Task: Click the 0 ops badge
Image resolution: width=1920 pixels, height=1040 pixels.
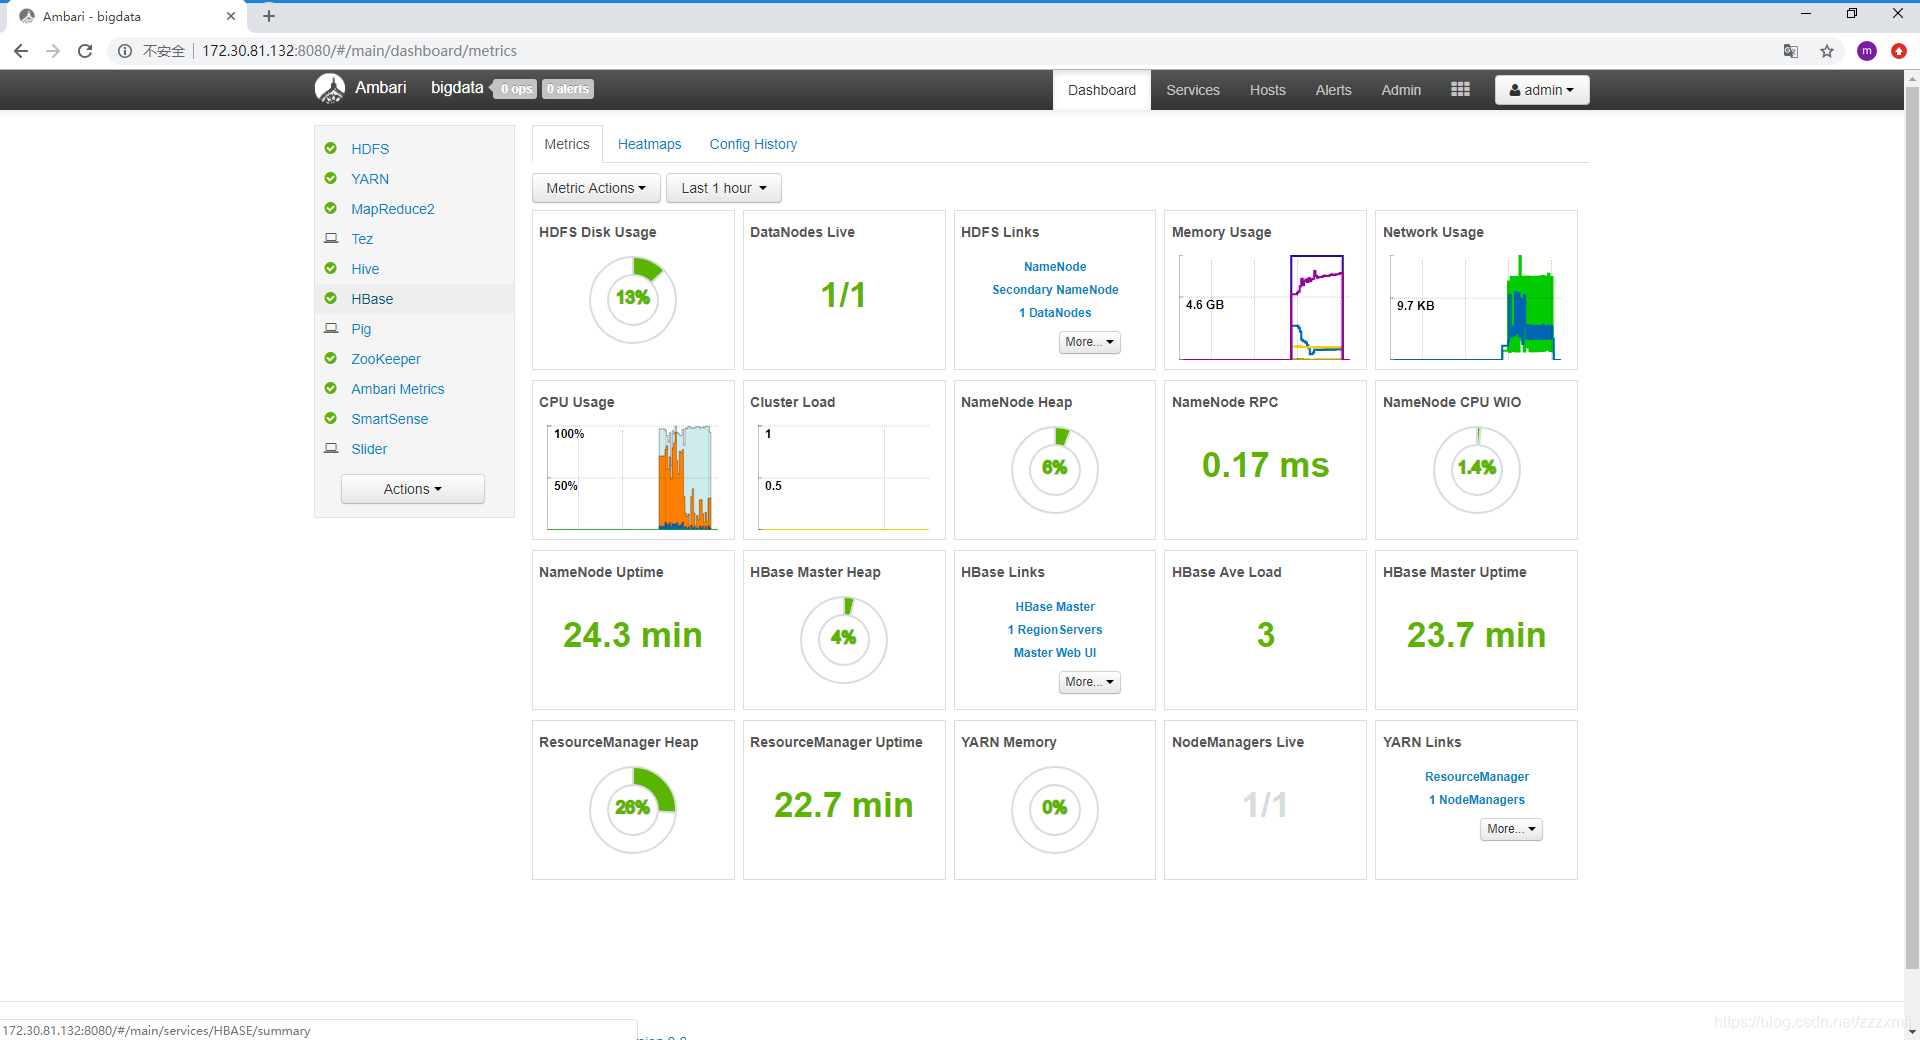Action: click(x=516, y=89)
